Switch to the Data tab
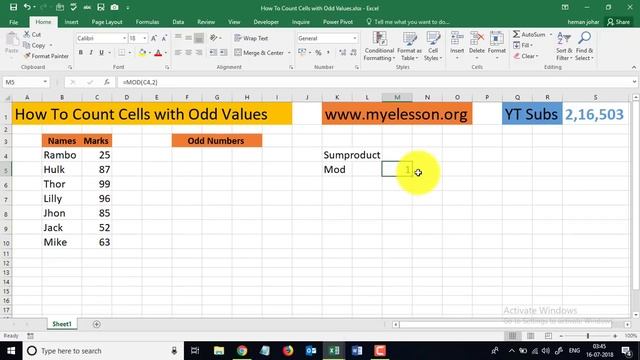Image resolution: width=640 pixels, height=360 pixels. click(x=178, y=22)
